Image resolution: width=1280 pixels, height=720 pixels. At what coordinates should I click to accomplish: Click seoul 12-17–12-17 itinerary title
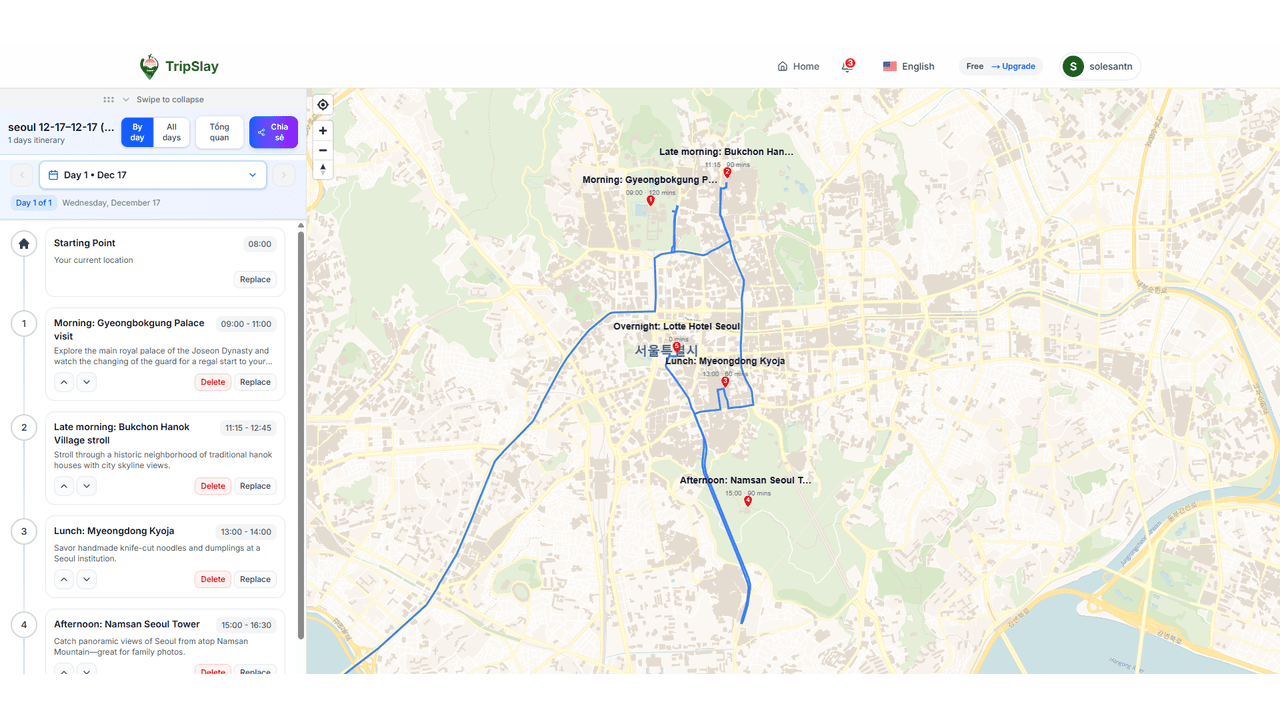[61, 127]
